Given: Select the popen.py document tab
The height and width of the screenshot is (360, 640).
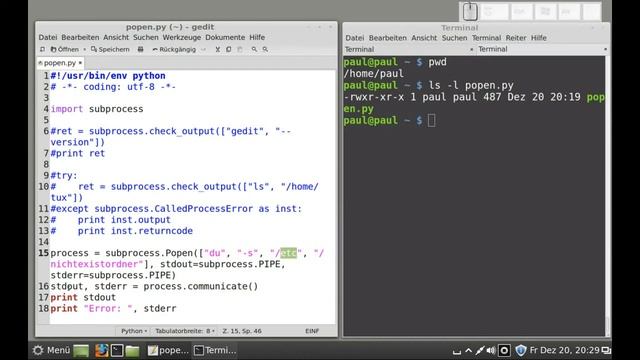Looking at the screenshot, I should coord(60,63).
